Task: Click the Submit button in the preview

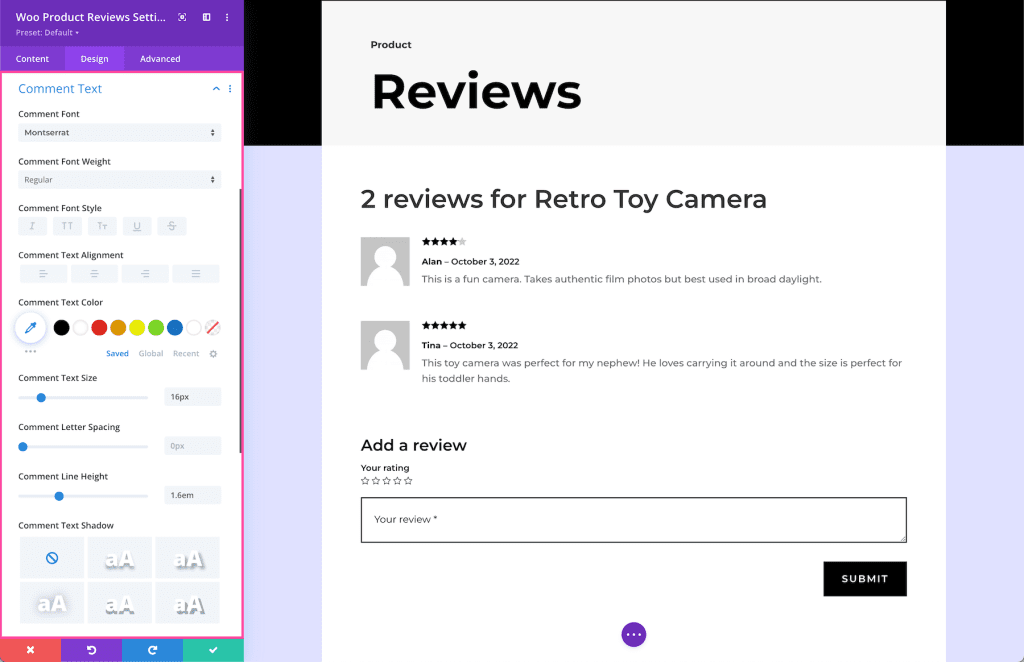Action: (x=864, y=578)
